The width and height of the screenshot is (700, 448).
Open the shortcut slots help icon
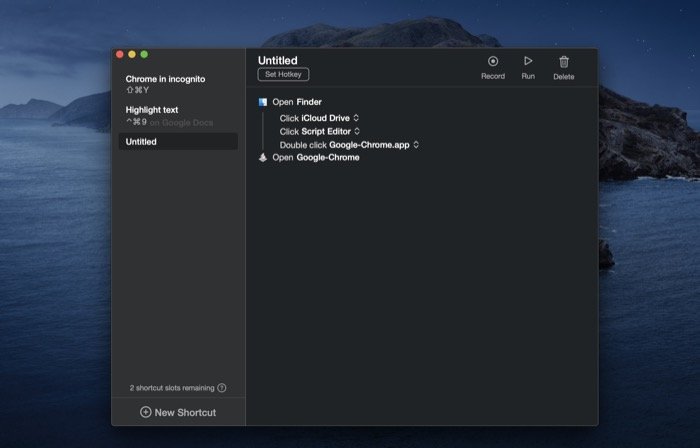click(221, 388)
